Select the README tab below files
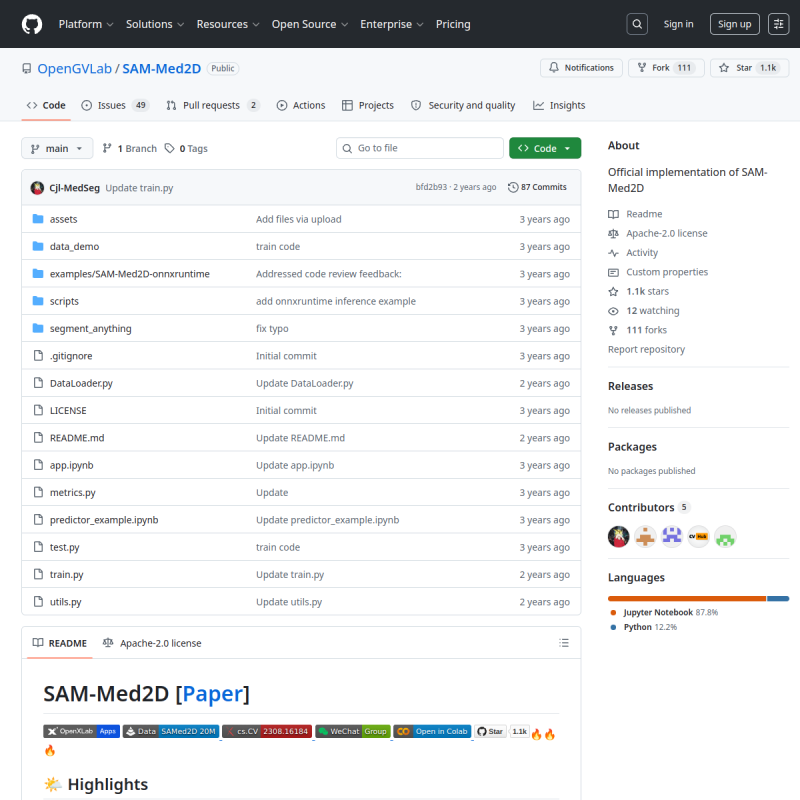Screen dimensions: 800x800 click(x=60, y=643)
